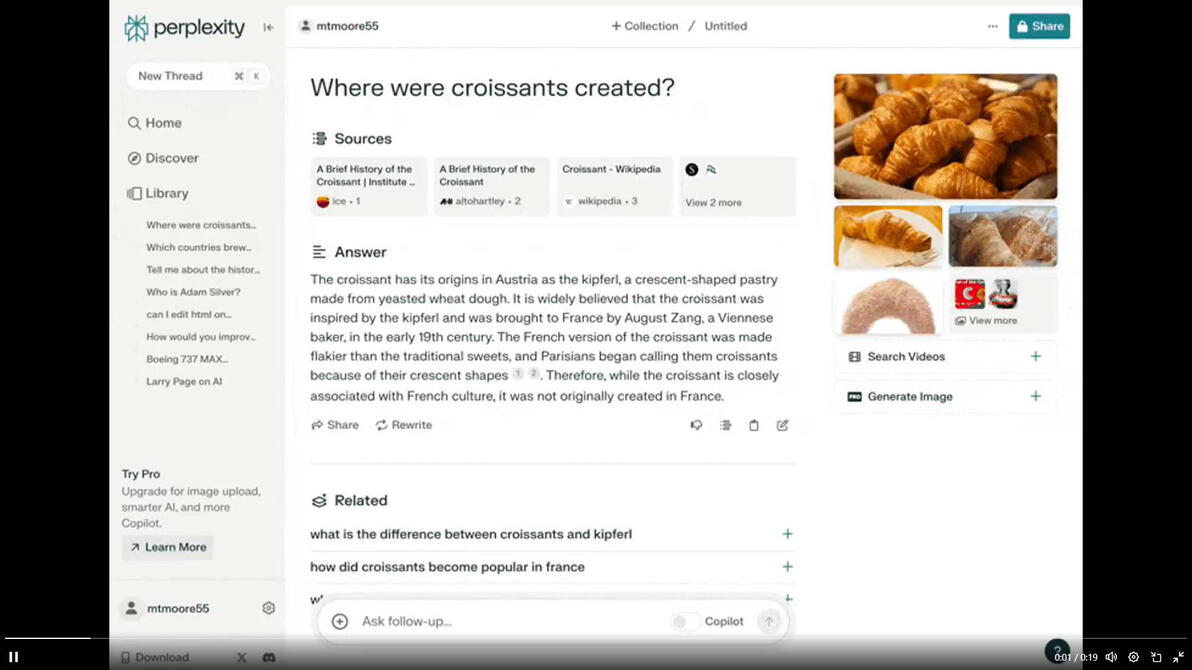1192x670 pixels.
Task: Start a New Thread
Action: tap(198, 76)
